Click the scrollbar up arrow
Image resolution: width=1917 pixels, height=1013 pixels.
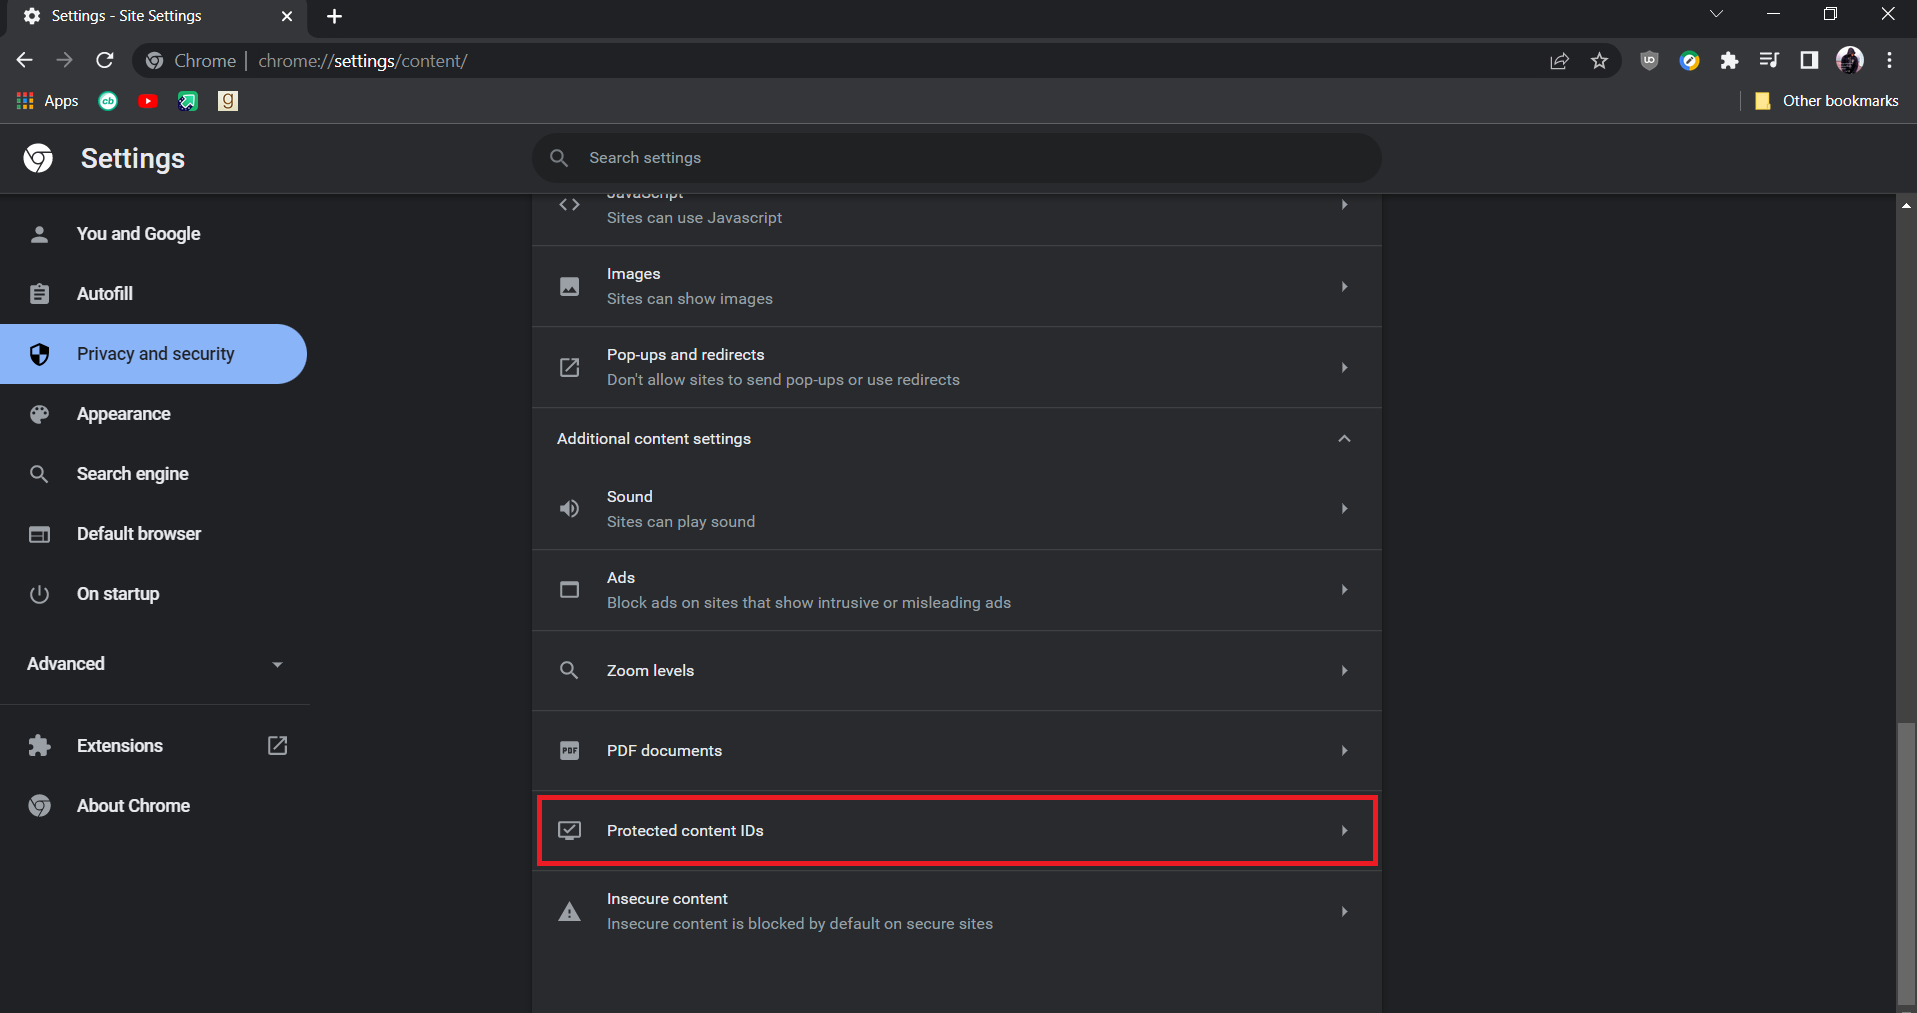click(x=1906, y=205)
